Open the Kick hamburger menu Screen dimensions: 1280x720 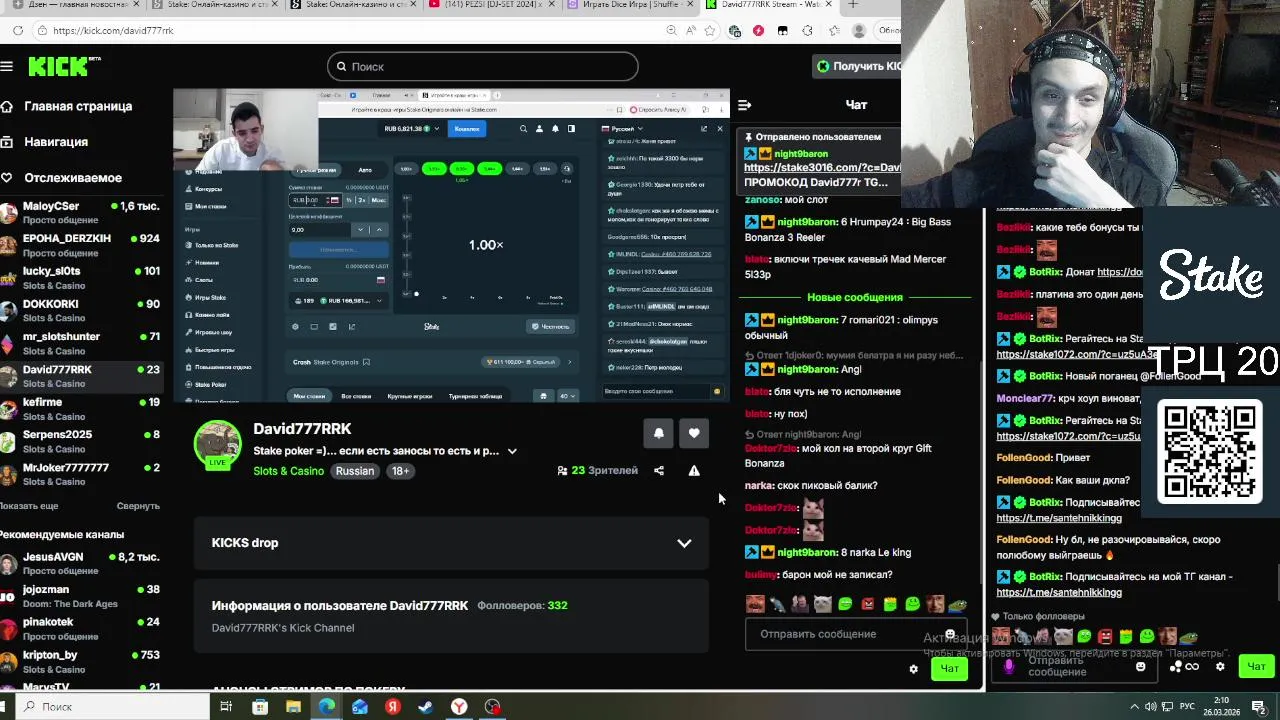coord(7,66)
